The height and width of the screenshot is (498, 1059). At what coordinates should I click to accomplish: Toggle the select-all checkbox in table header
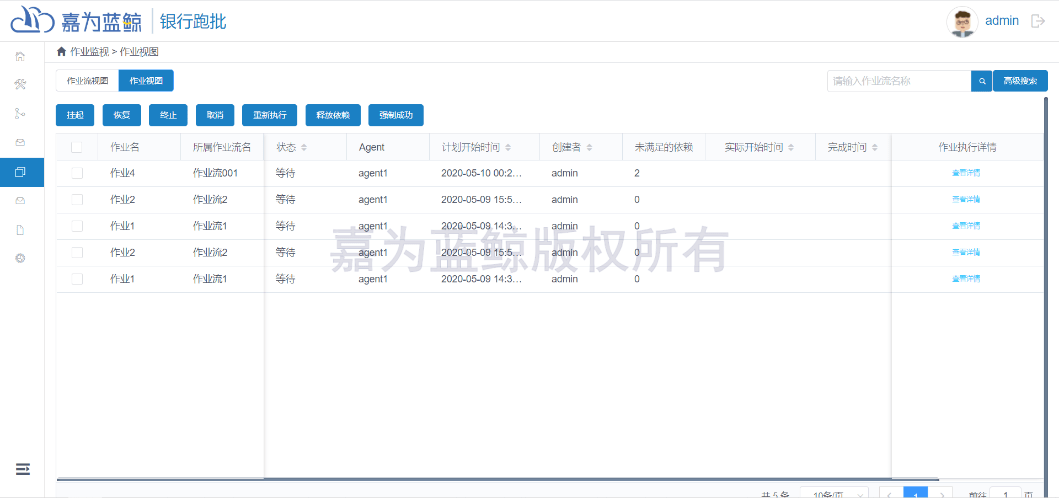(x=77, y=147)
